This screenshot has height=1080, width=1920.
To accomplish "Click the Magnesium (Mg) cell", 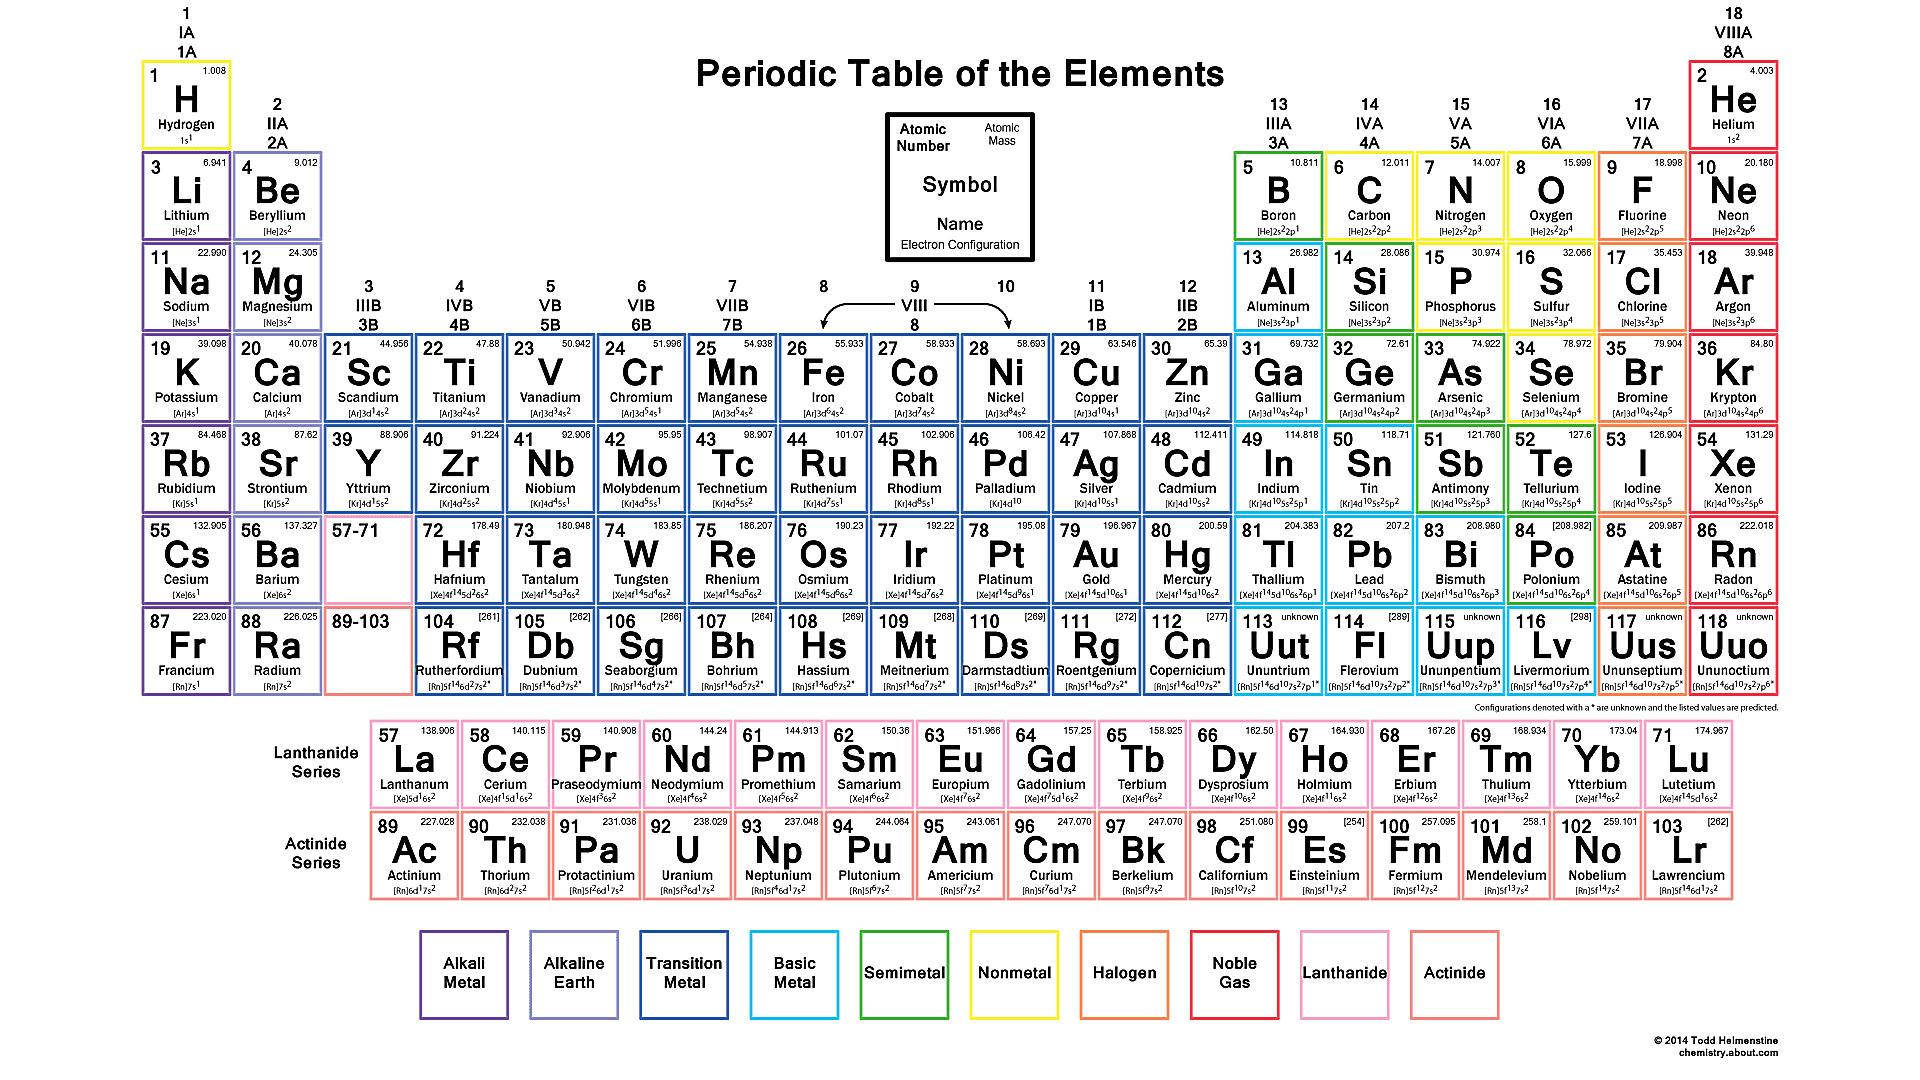I will (277, 287).
